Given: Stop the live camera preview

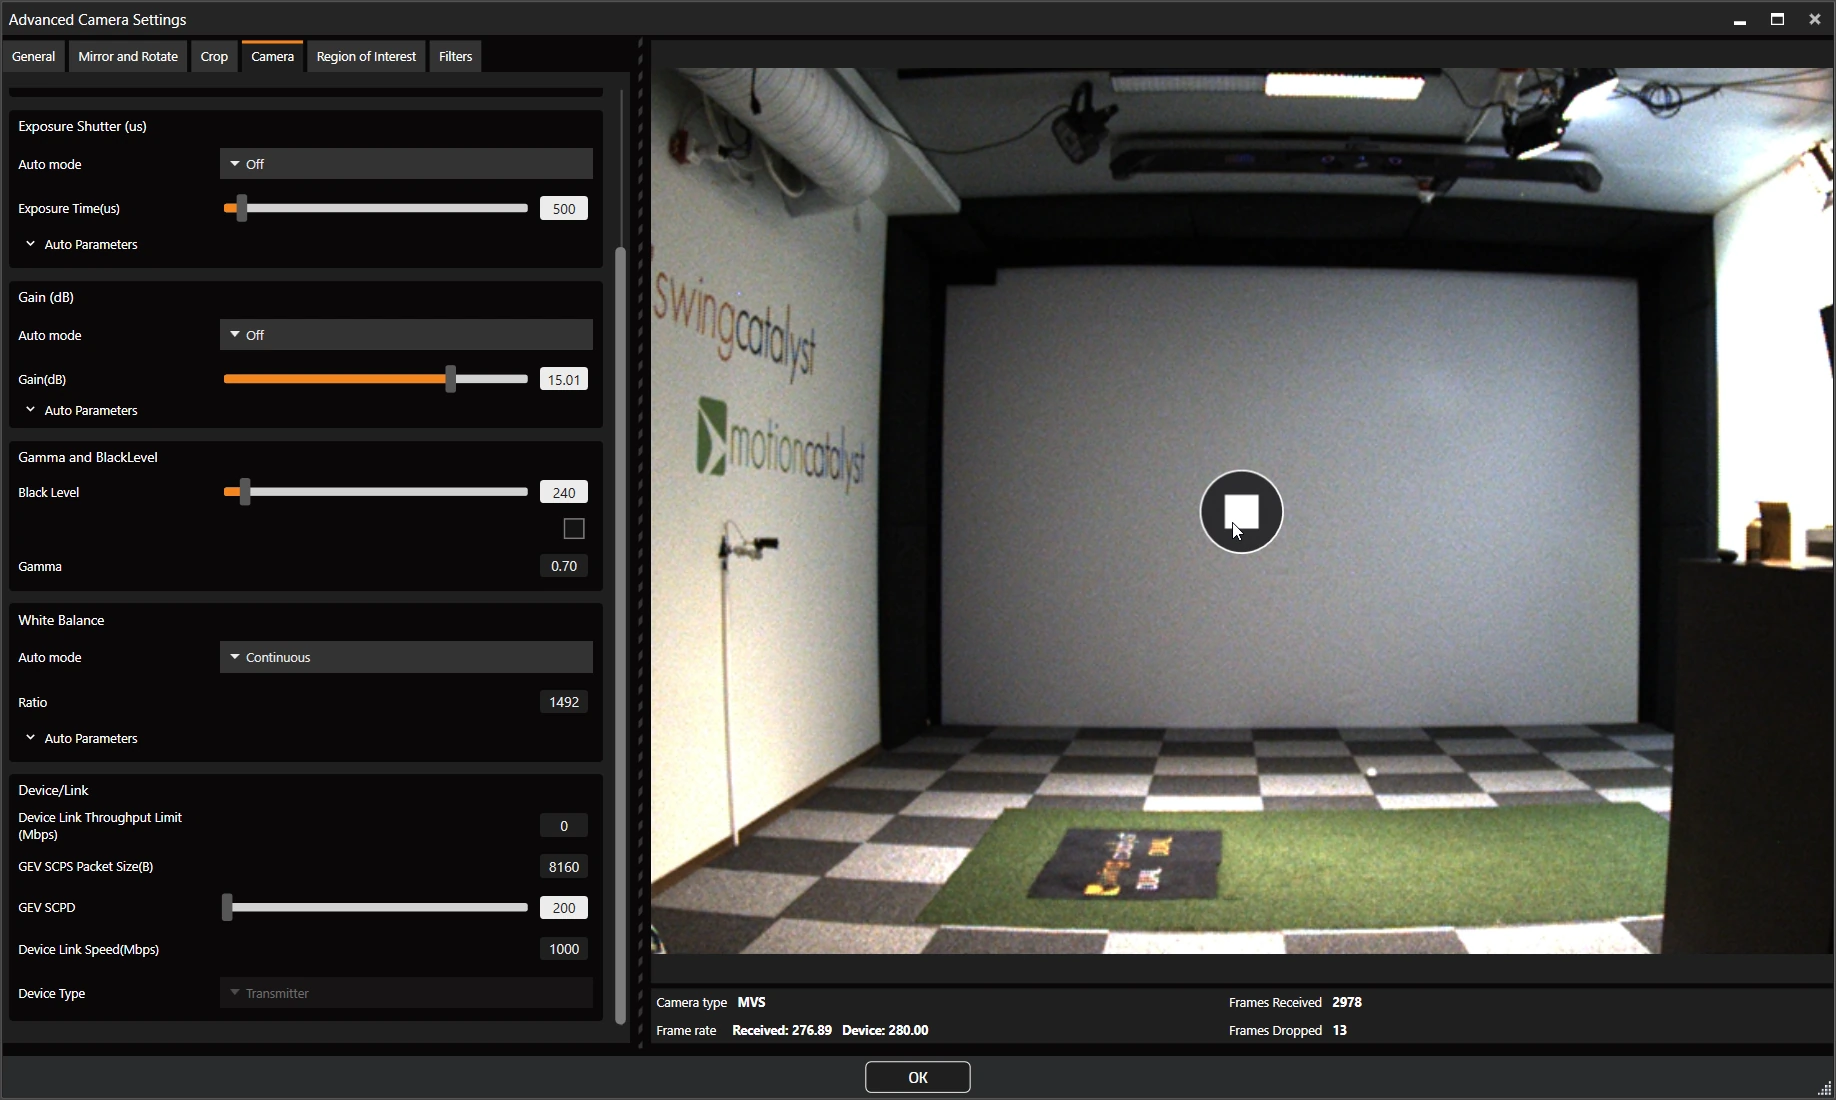Looking at the screenshot, I should tap(1241, 512).
